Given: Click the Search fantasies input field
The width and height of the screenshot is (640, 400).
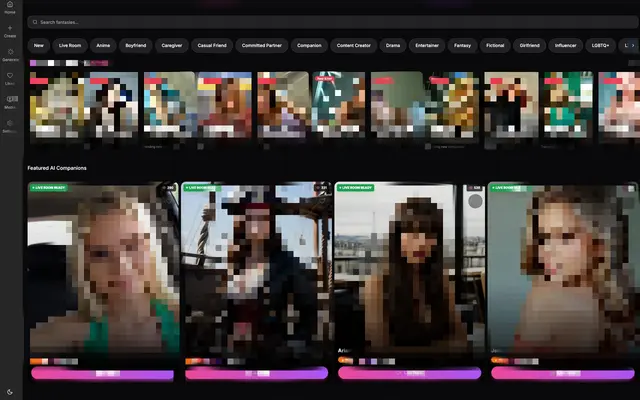Looking at the screenshot, I should tap(330, 21).
